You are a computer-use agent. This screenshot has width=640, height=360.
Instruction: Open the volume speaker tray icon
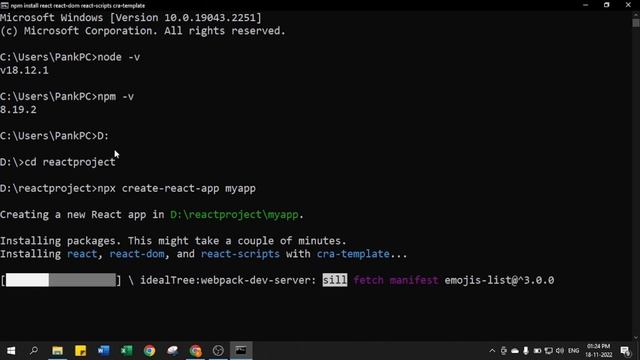pos(560,351)
